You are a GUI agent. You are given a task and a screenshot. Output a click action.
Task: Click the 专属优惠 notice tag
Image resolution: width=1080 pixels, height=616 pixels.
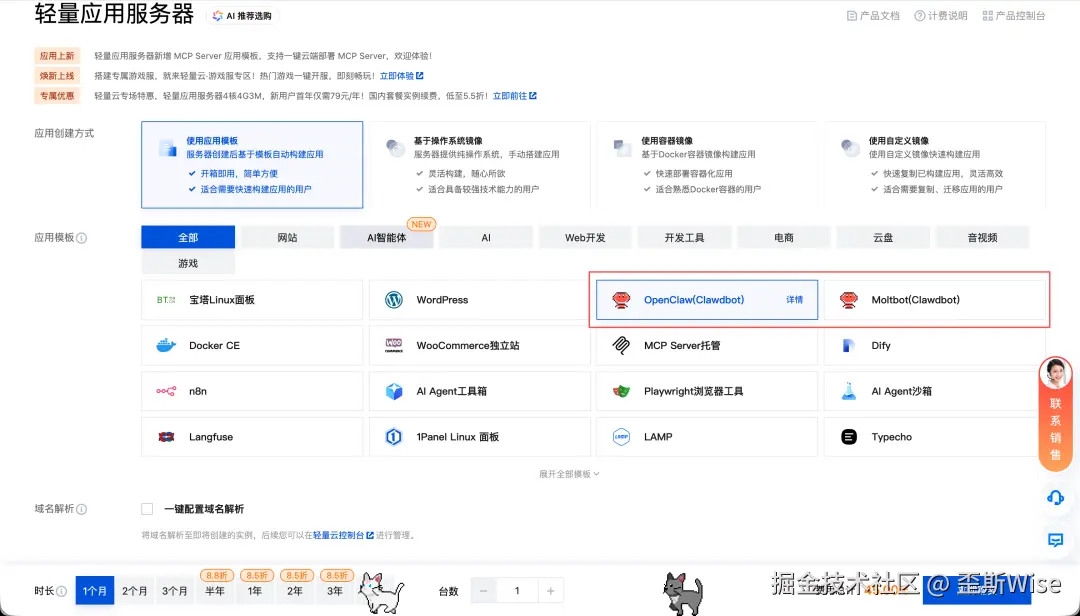(57, 96)
